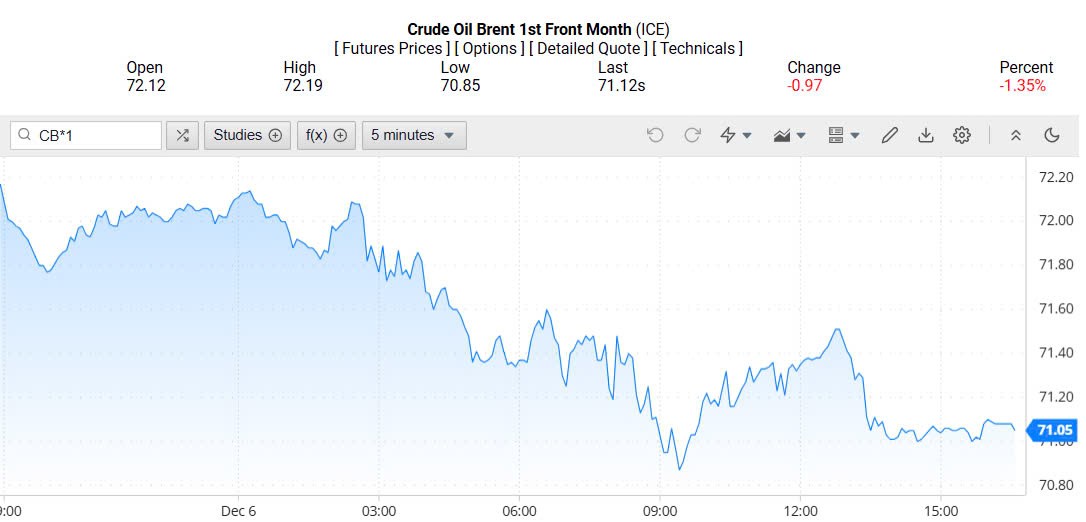1086x522 pixels.
Task: Open the Futures Prices link
Action: tap(392, 48)
